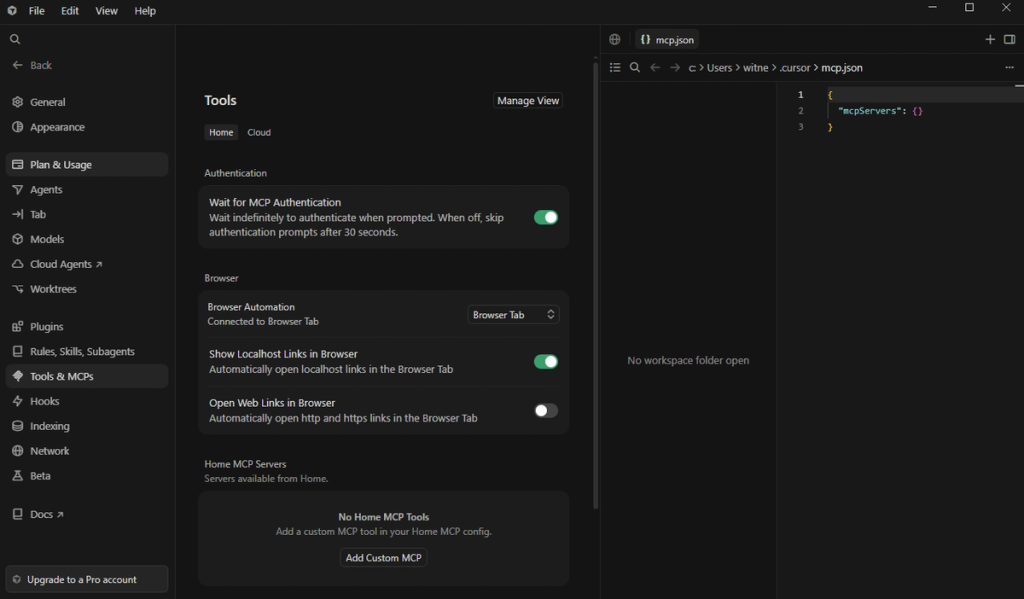Screen dimensions: 1024x599
Task: Toggle the side panel layout icon
Action: pos(1010,39)
